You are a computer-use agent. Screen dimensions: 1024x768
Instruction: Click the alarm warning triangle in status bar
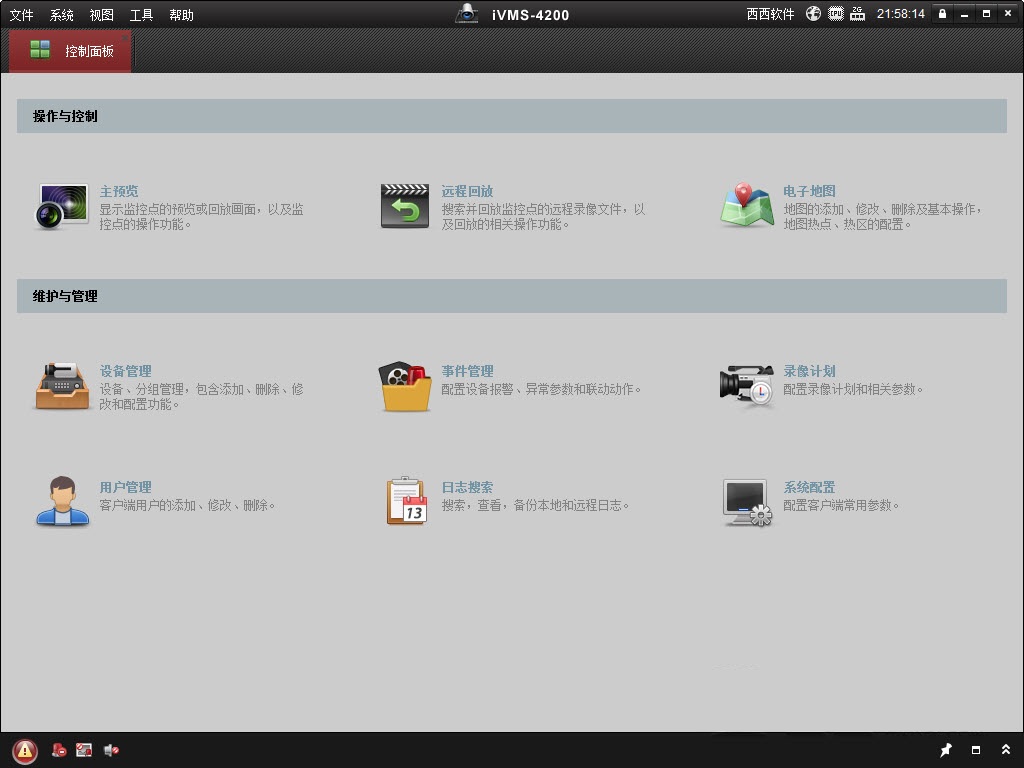[x=24, y=749]
